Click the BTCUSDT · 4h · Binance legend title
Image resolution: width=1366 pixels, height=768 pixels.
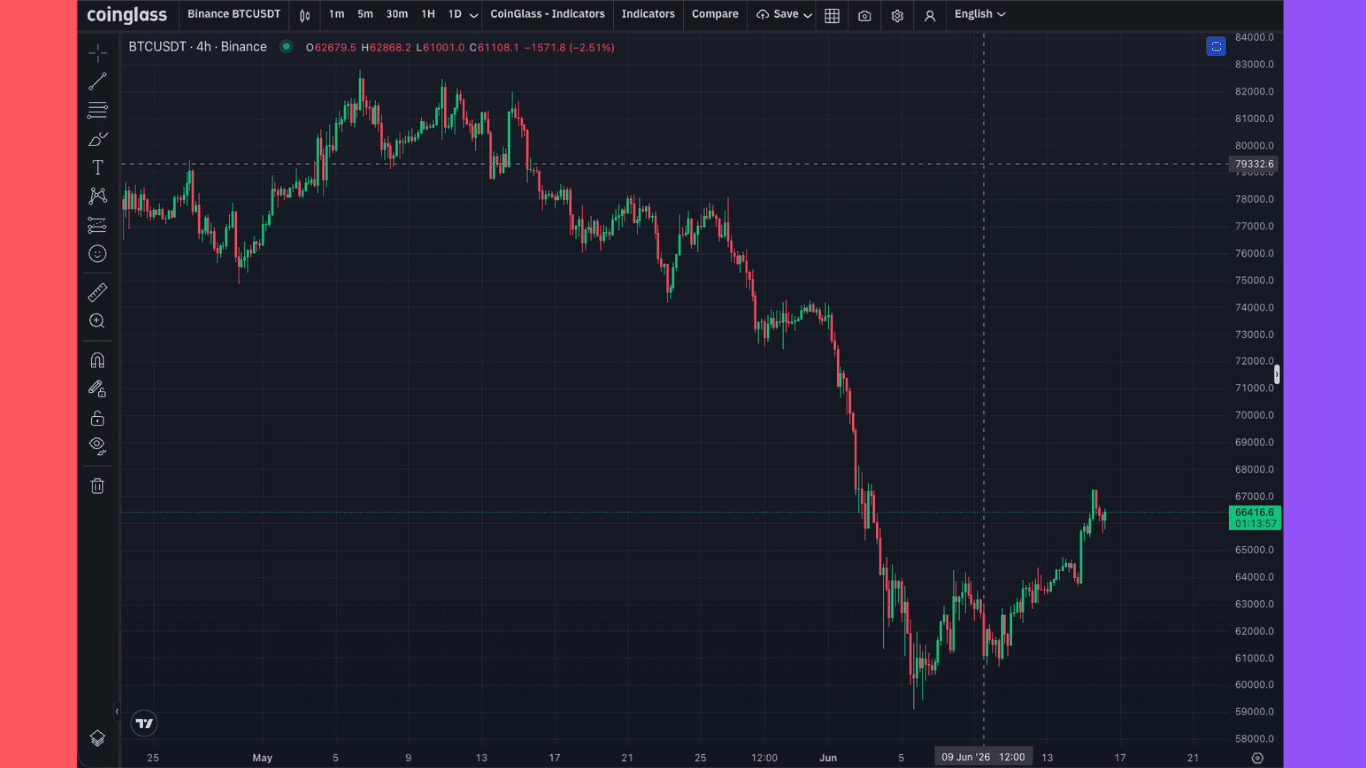coord(197,47)
